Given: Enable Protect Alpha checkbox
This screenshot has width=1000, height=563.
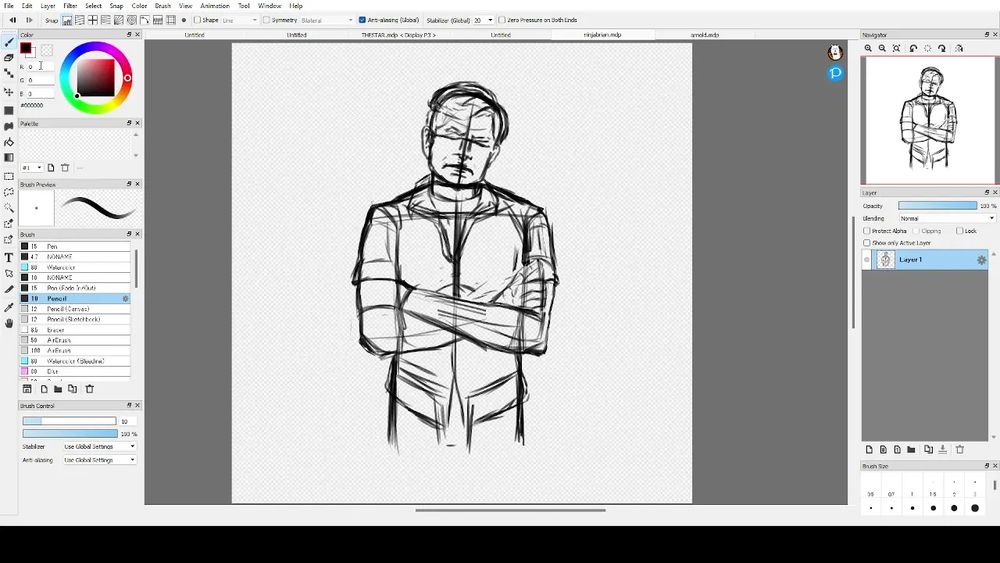Looking at the screenshot, I should point(867,231).
